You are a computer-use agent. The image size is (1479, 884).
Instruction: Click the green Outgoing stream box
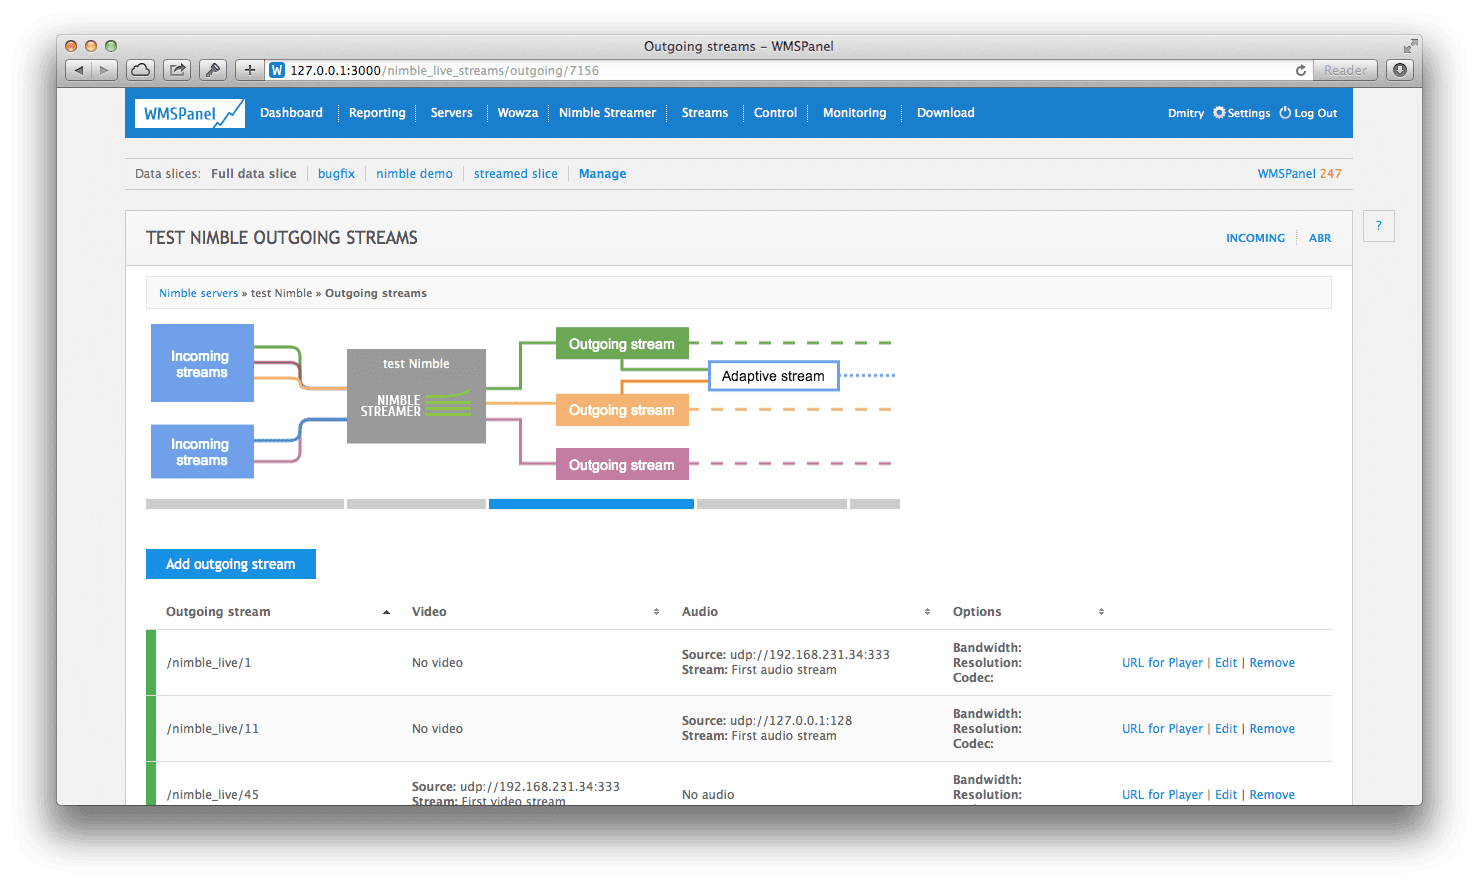[622, 344]
